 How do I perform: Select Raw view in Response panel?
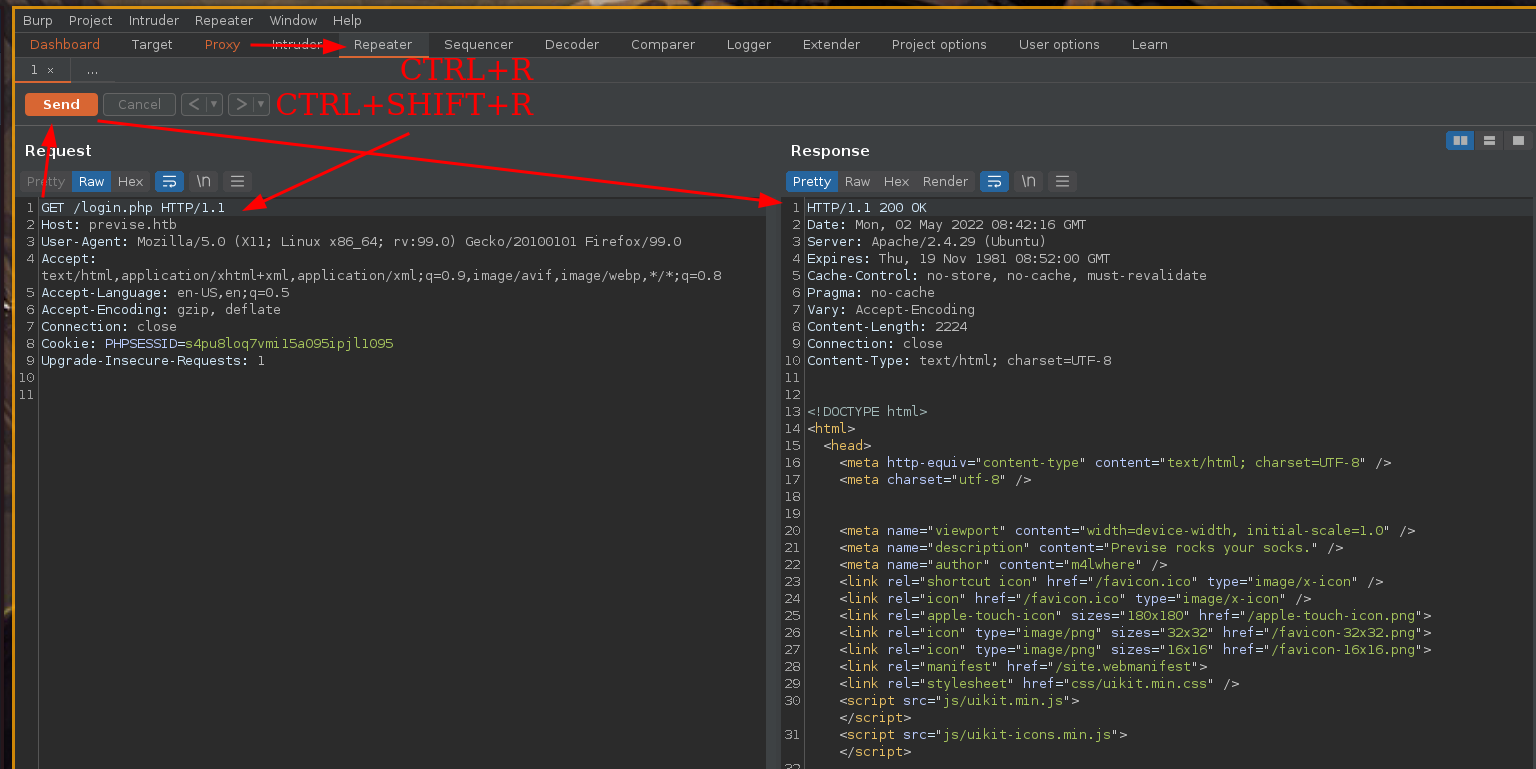(x=857, y=181)
